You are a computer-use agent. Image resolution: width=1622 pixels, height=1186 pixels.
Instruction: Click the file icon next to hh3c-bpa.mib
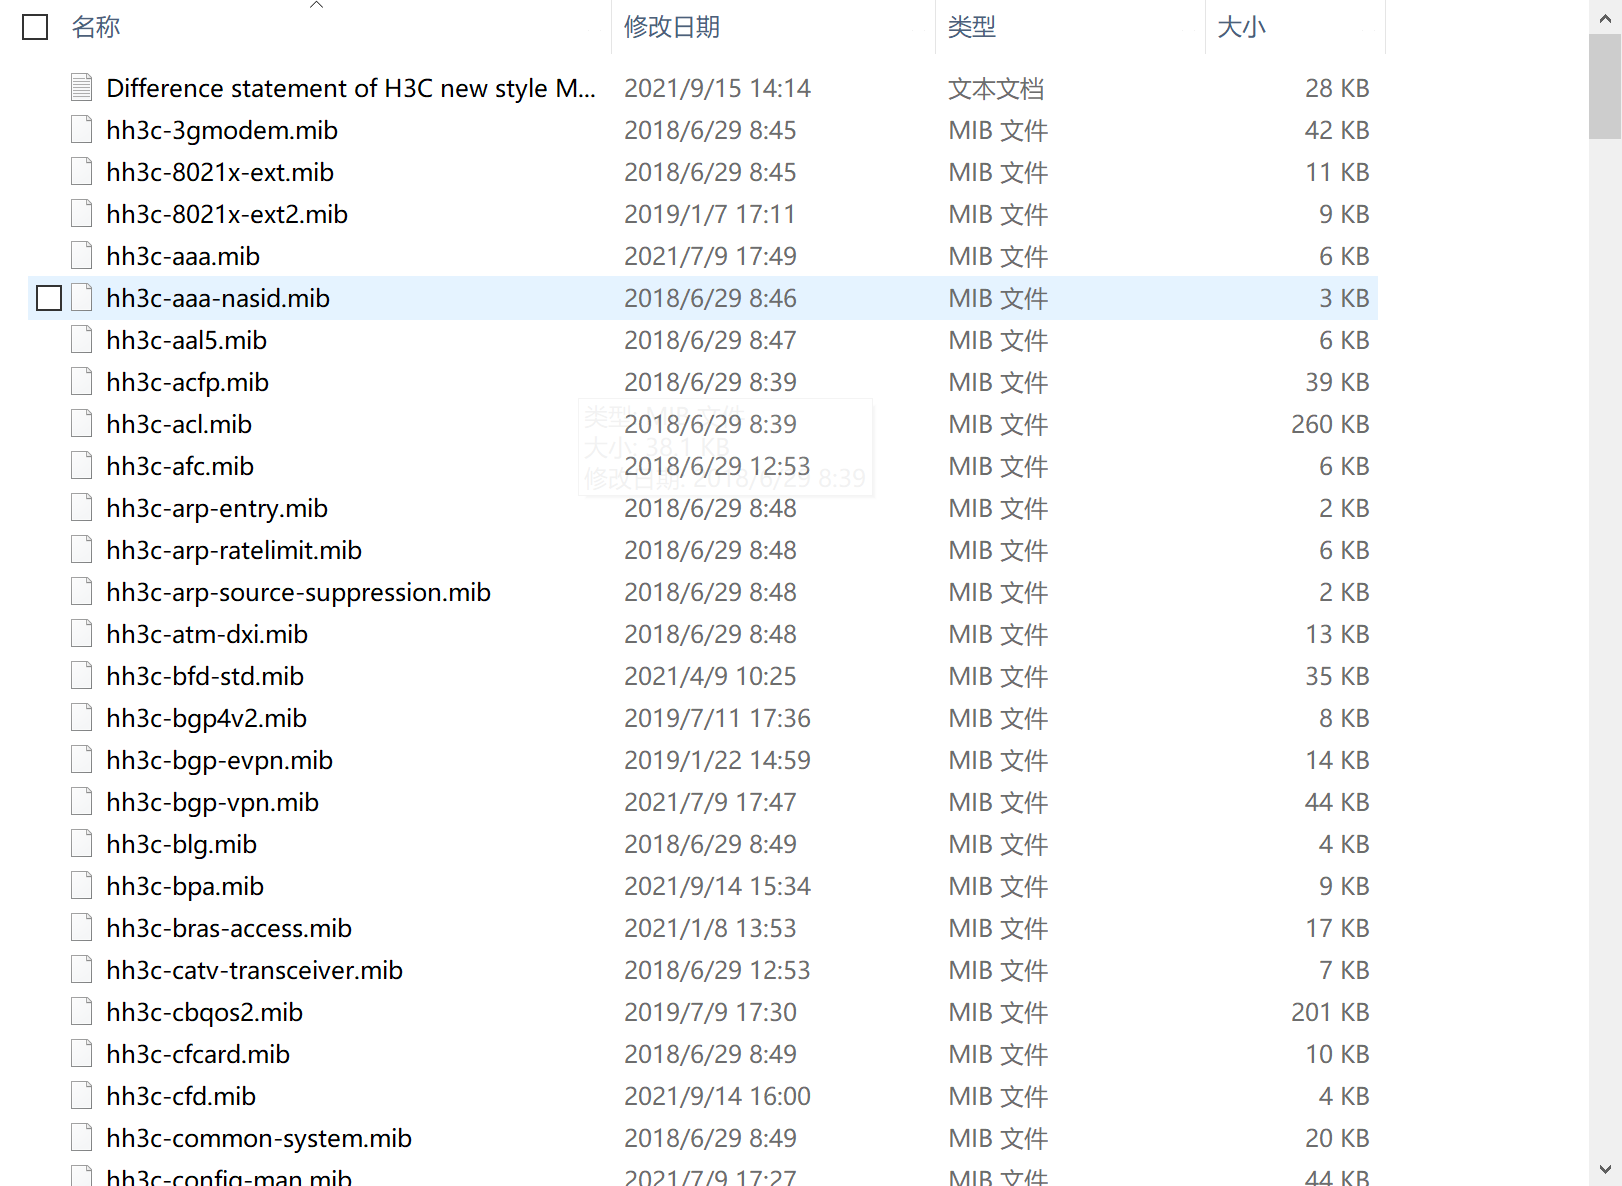click(82, 886)
